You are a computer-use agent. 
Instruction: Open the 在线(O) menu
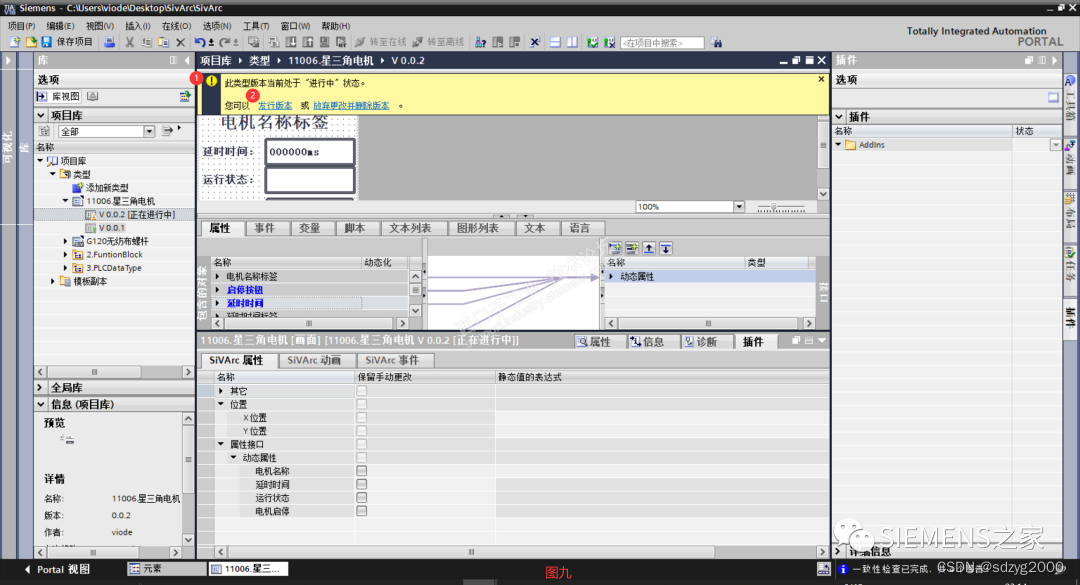[x=176, y=25]
